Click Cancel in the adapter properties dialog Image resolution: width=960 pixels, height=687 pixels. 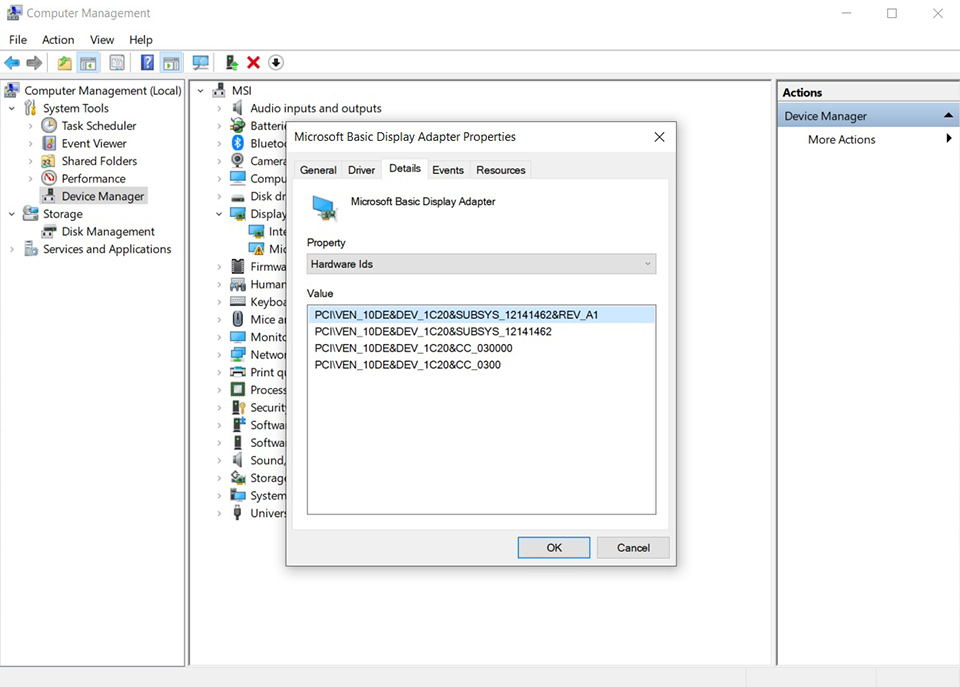point(633,547)
